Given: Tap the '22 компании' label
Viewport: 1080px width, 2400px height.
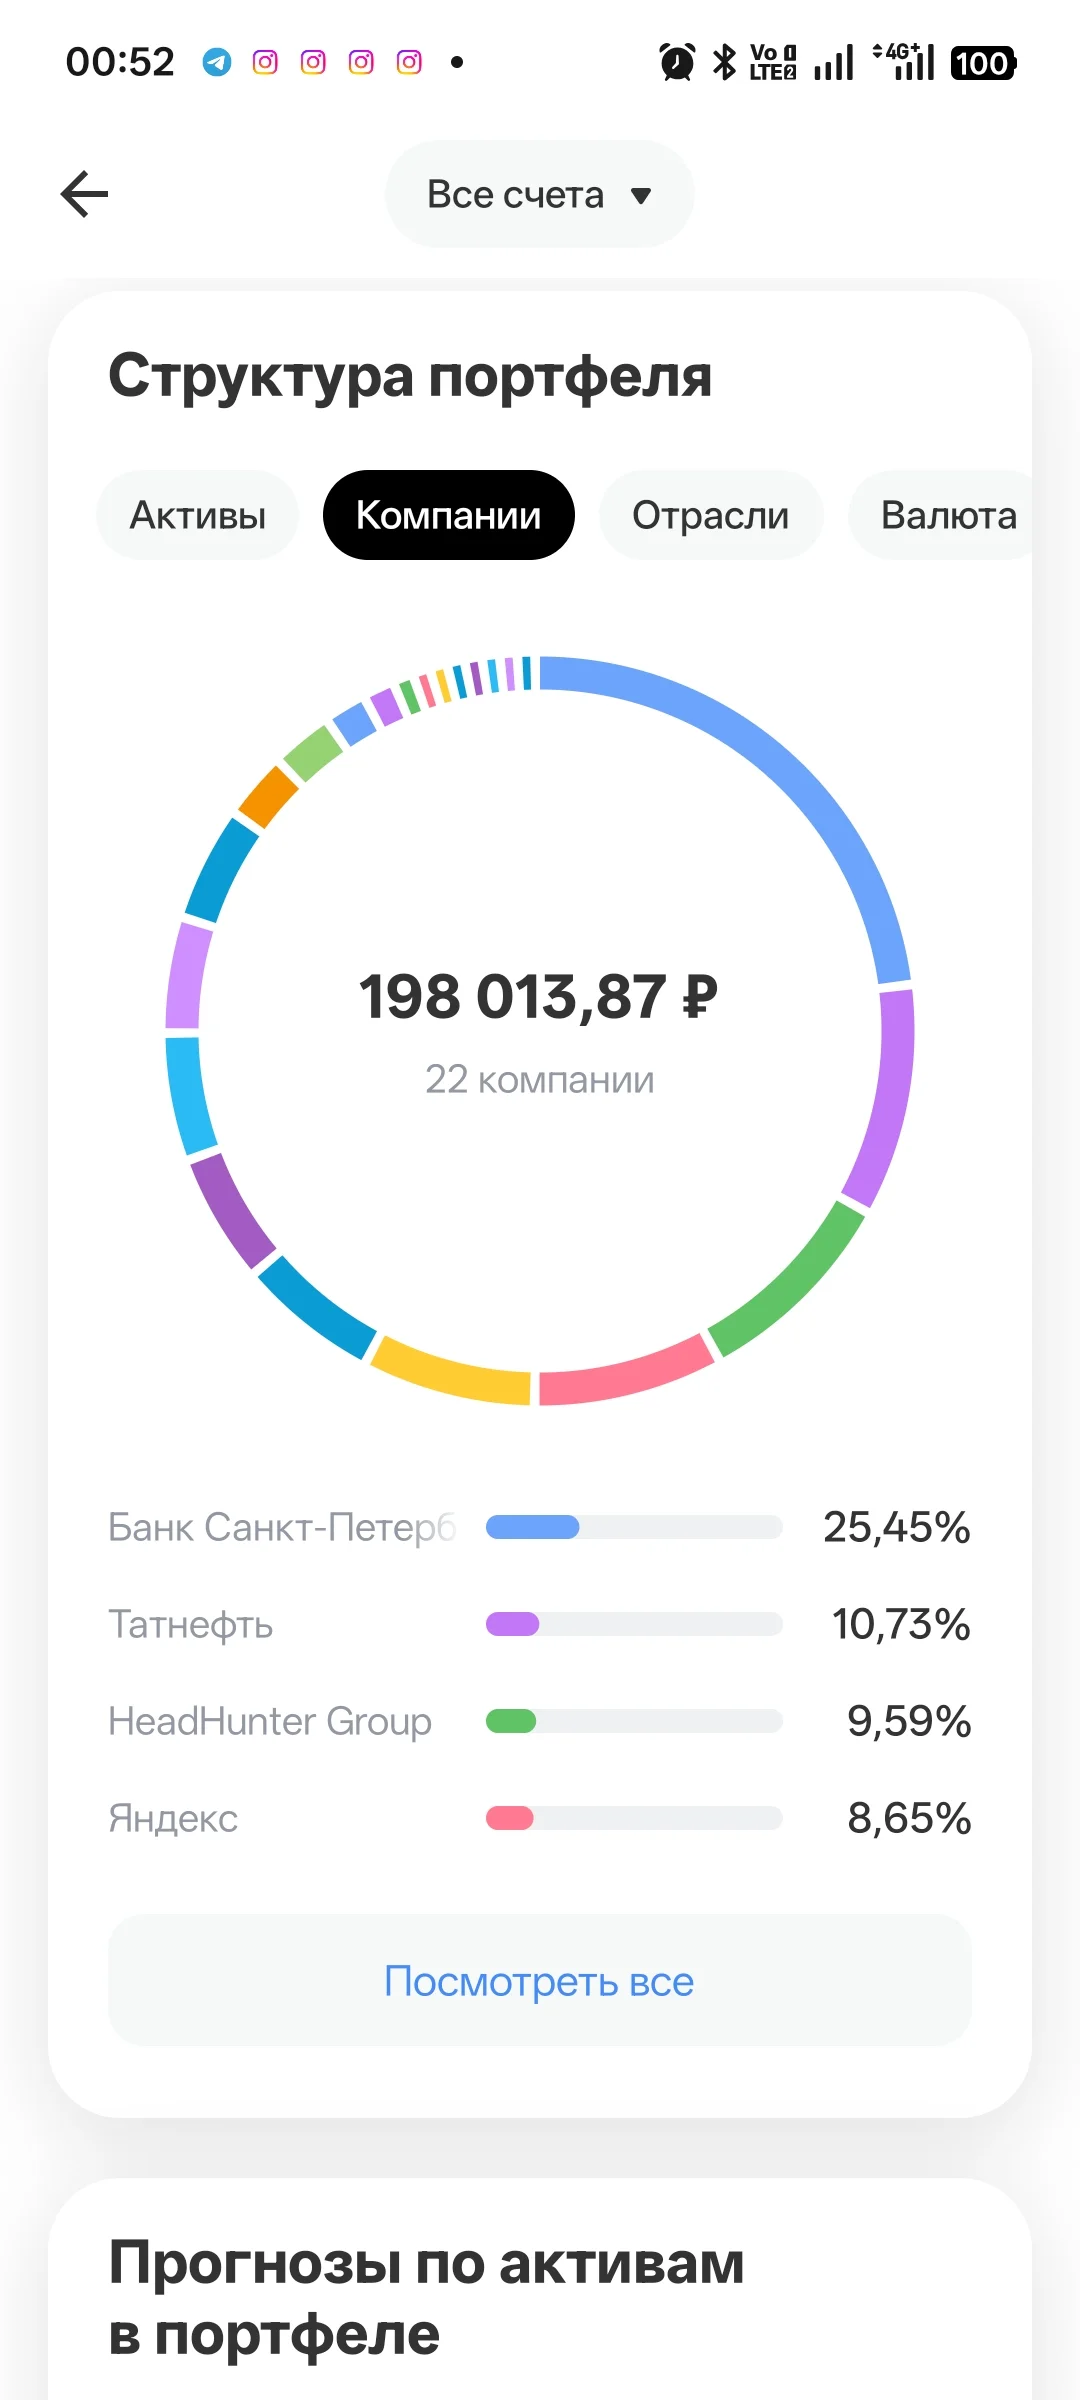Looking at the screenshot, I should click(540, 1080).
